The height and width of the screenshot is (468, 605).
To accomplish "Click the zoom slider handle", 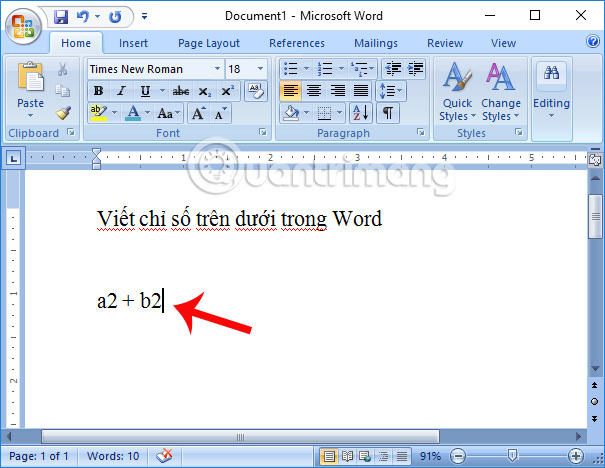I will click(512, 456).
